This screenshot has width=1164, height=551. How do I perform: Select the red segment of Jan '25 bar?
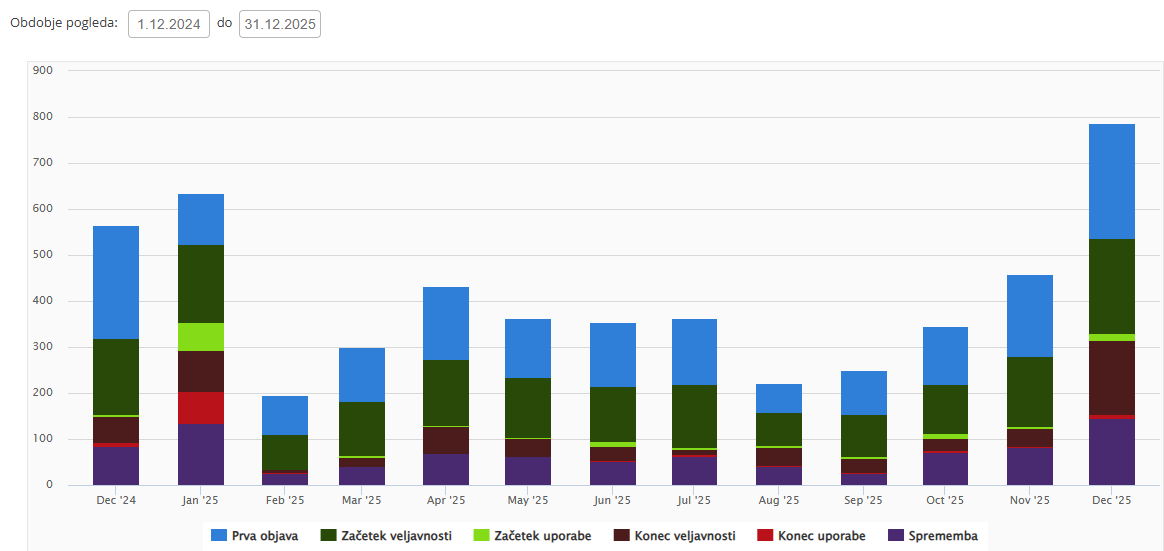click(x=201, y=408)
